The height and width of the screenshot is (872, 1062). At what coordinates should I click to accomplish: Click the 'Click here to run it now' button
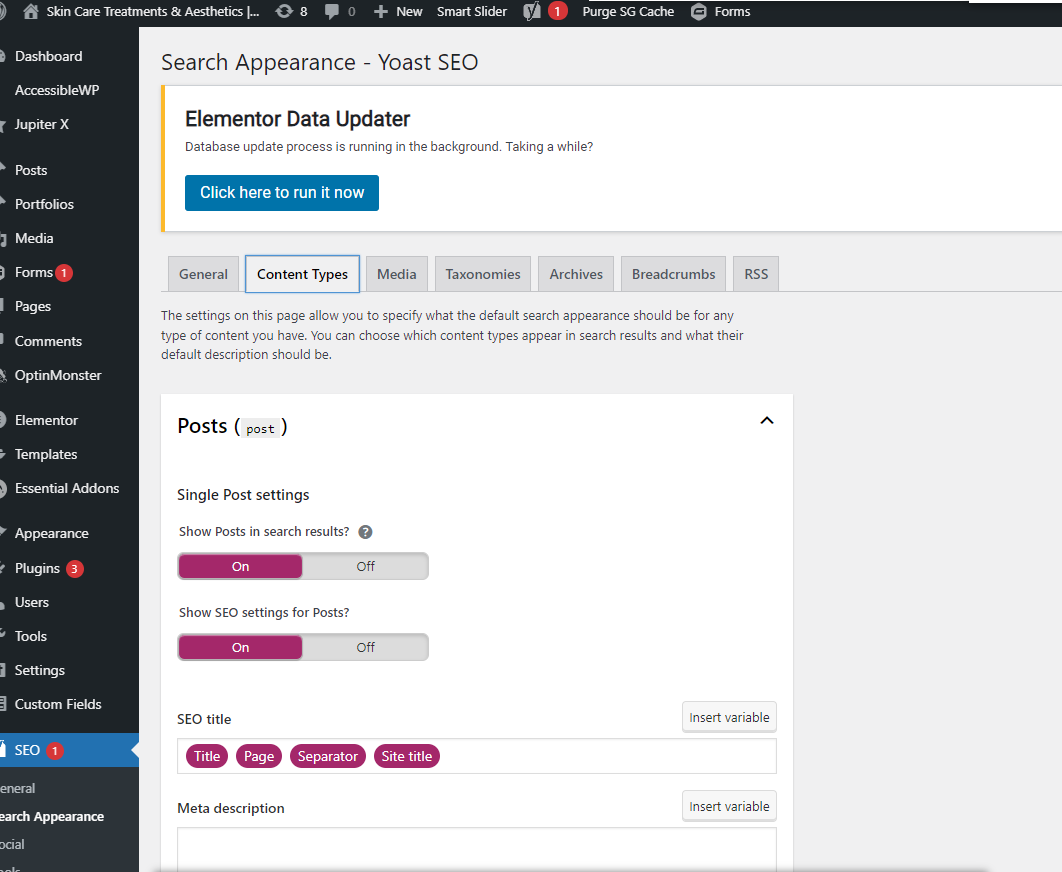282,193
